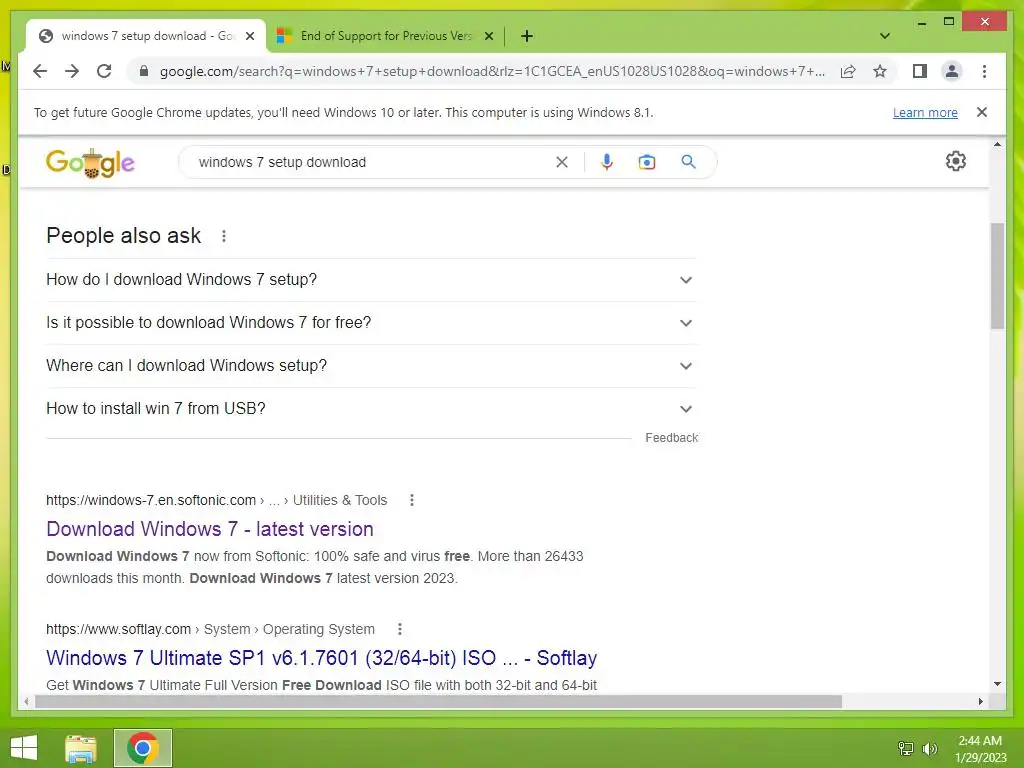Close the windows 7 setup download tab
The width and height of the screenshot is (1024, 768).
tap(249, 36)
